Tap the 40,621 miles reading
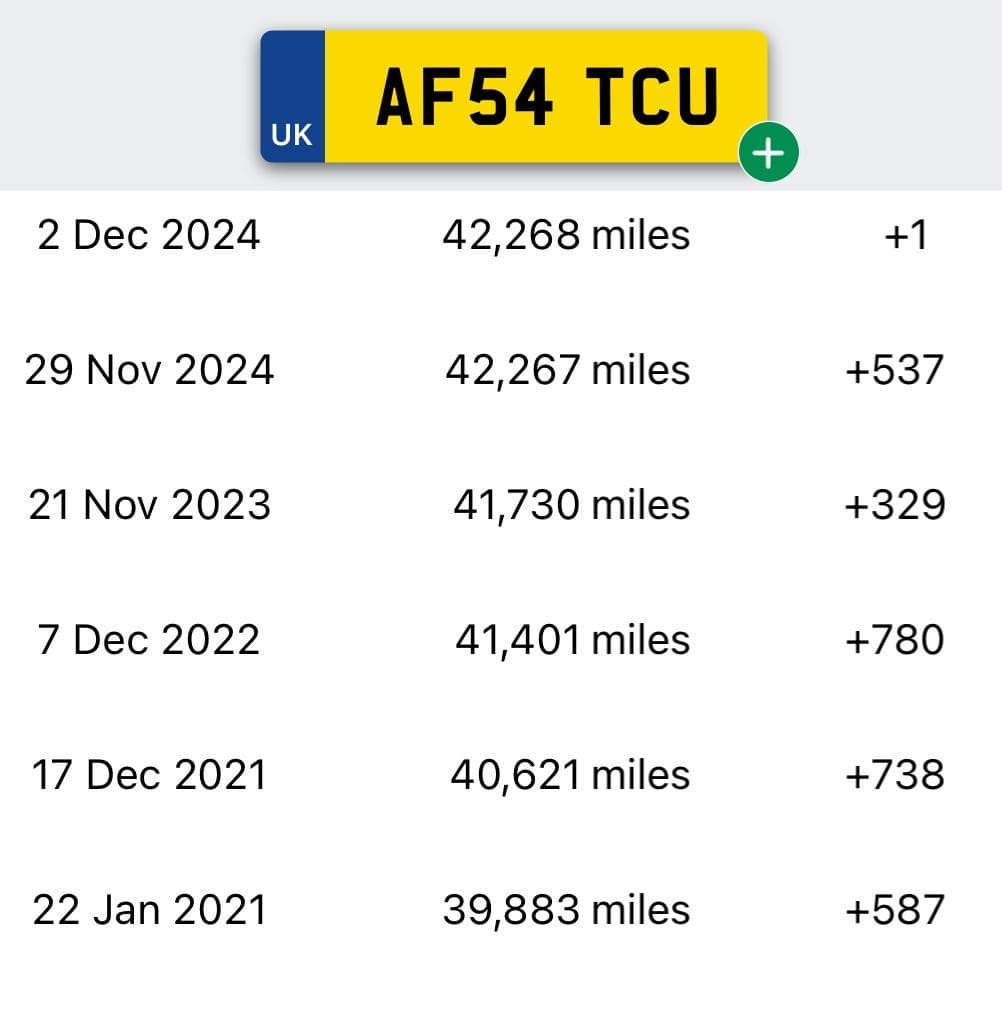The image size is (1002, 1020). pyautogui.click(x=570, y=775)
